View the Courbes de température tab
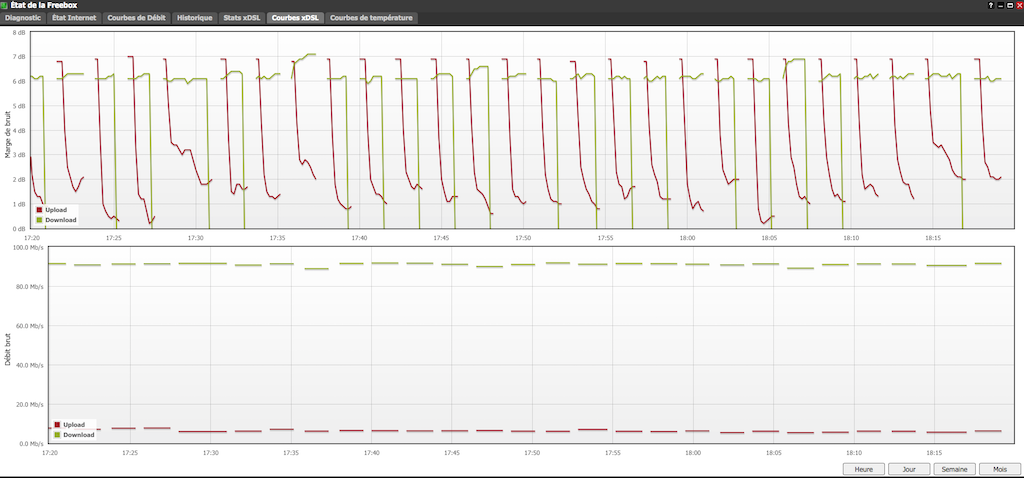This screenshot has height=478, width=1024. click(x=371, y=18)
